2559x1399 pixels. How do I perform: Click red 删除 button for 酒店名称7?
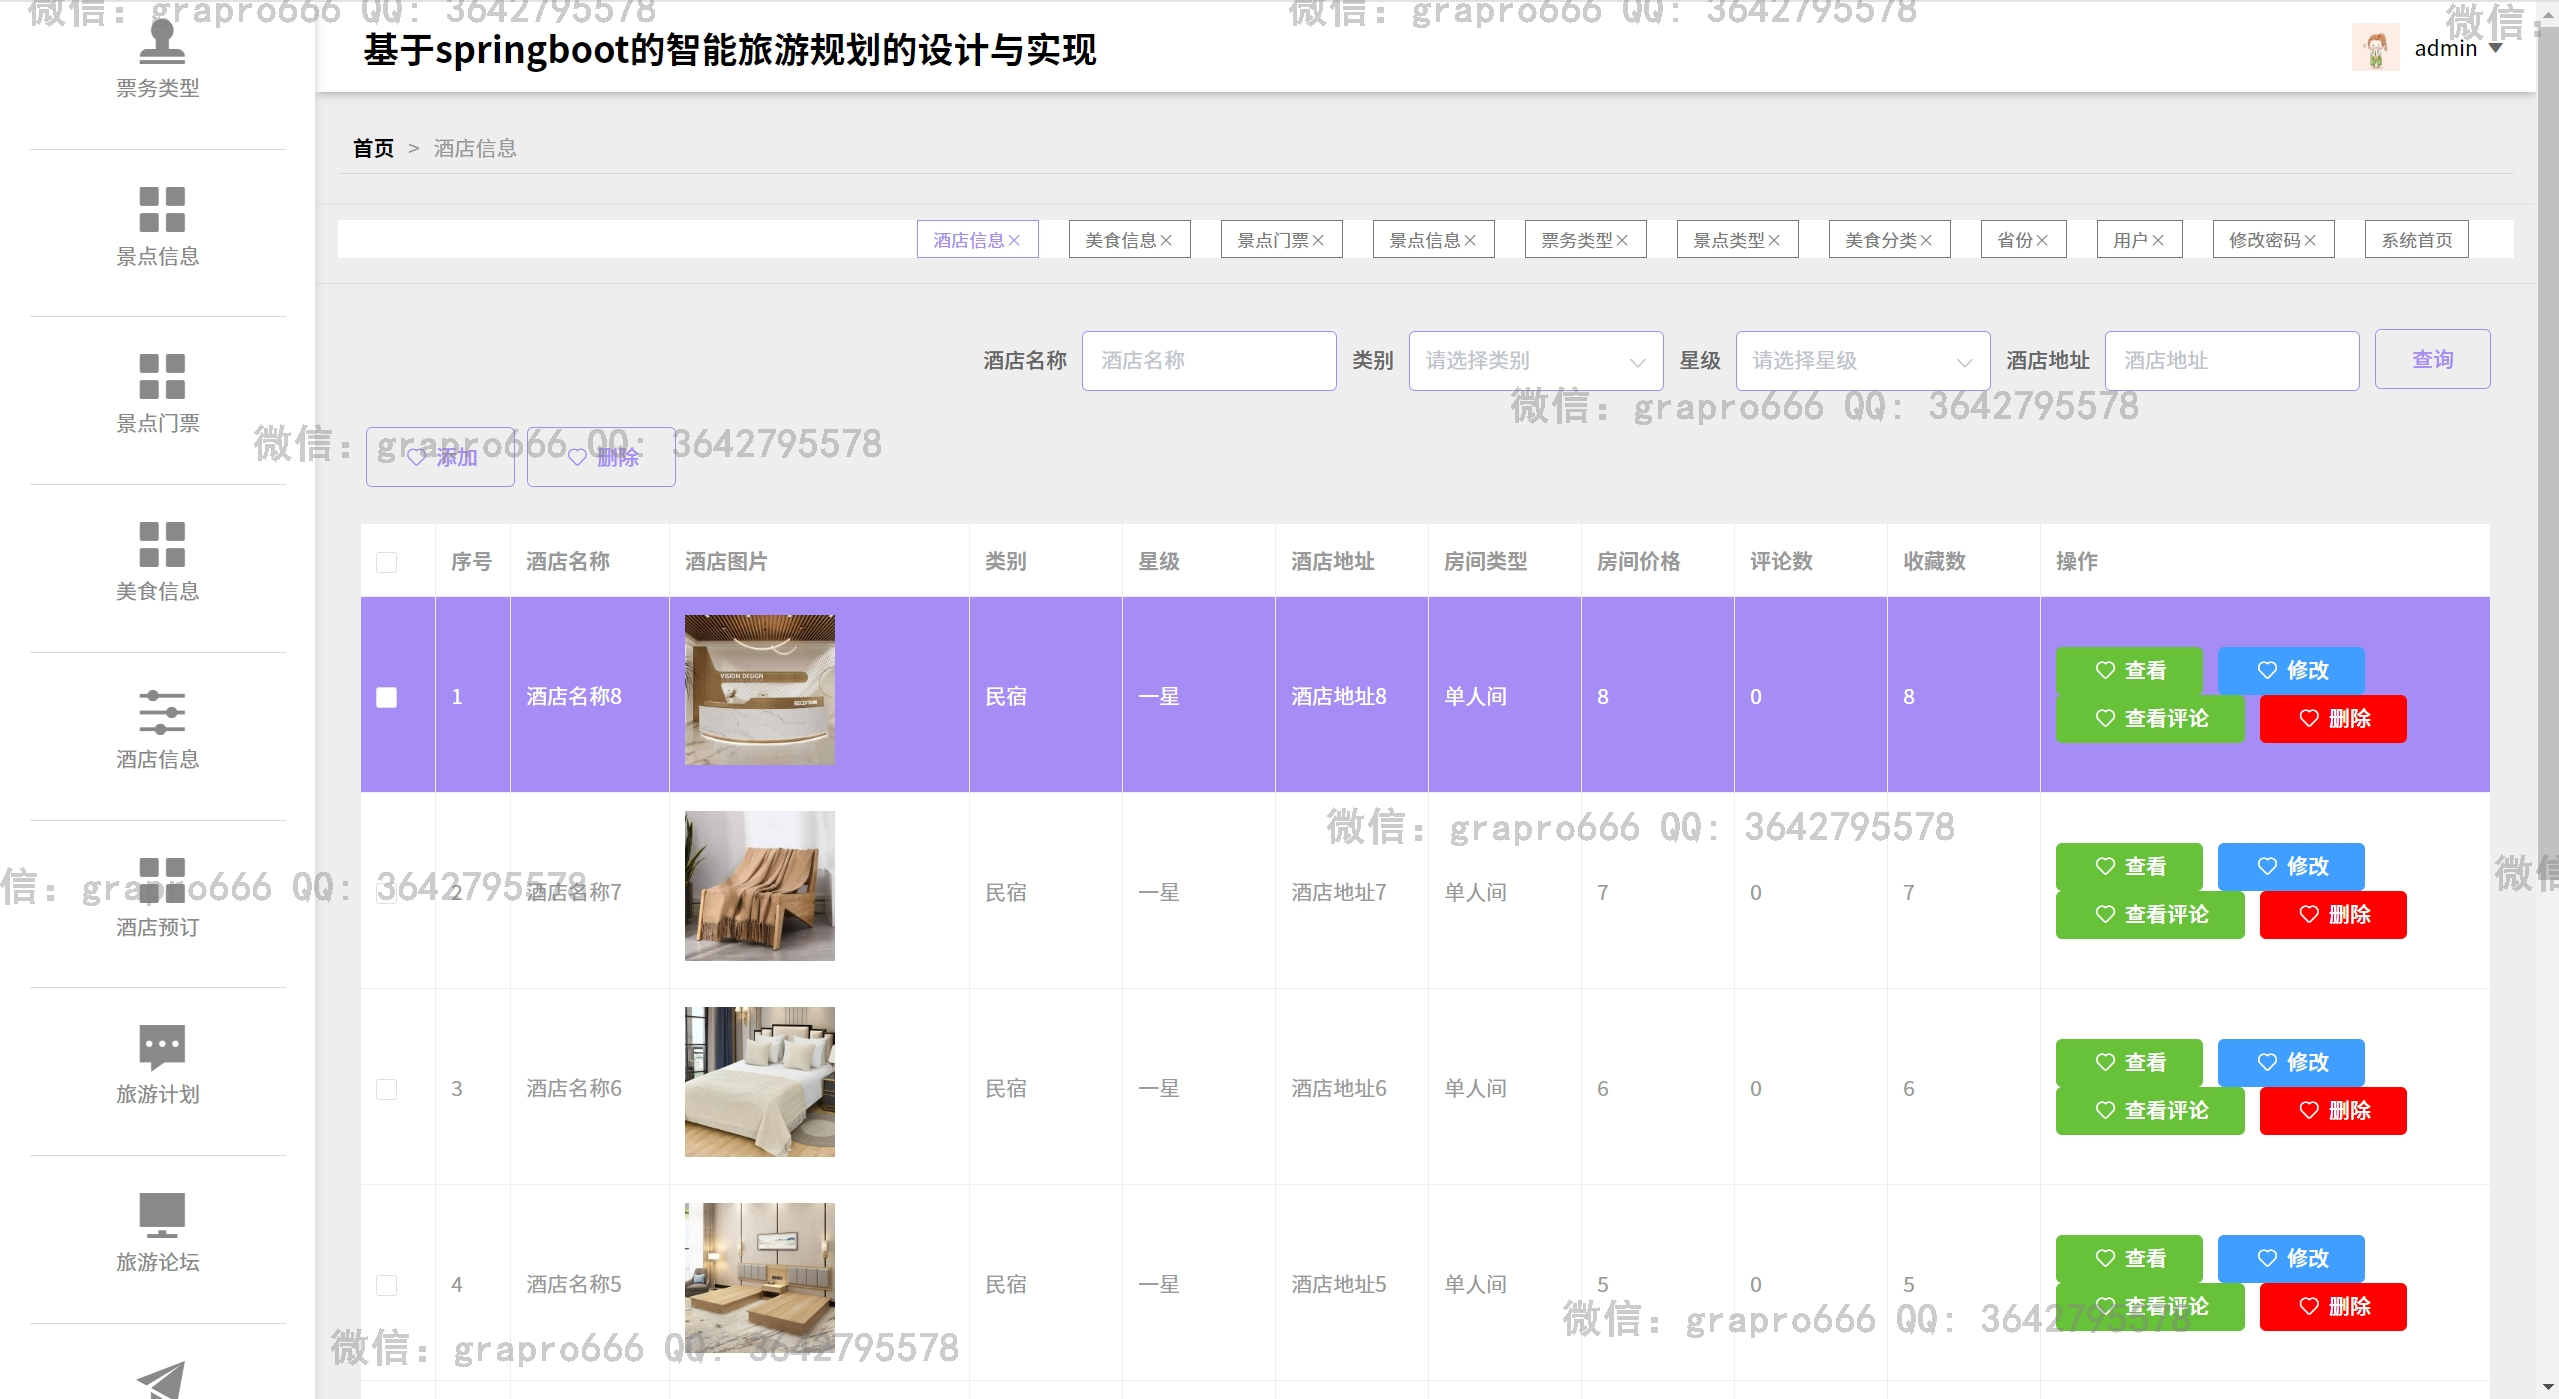point(2332,915)
